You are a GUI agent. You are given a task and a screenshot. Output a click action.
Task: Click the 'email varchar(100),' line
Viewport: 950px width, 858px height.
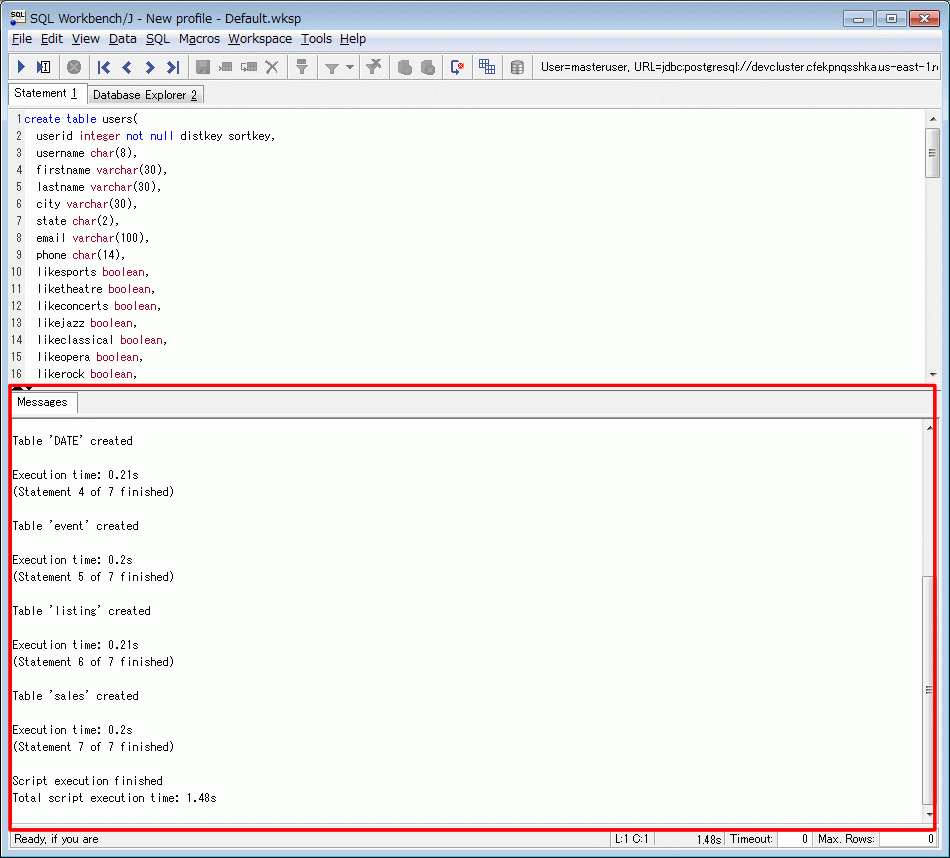[93, 238]
